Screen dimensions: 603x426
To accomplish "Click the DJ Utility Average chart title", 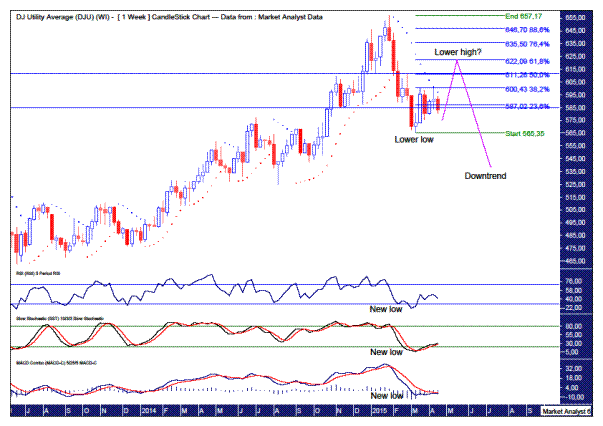I will [x=169, y=17].
